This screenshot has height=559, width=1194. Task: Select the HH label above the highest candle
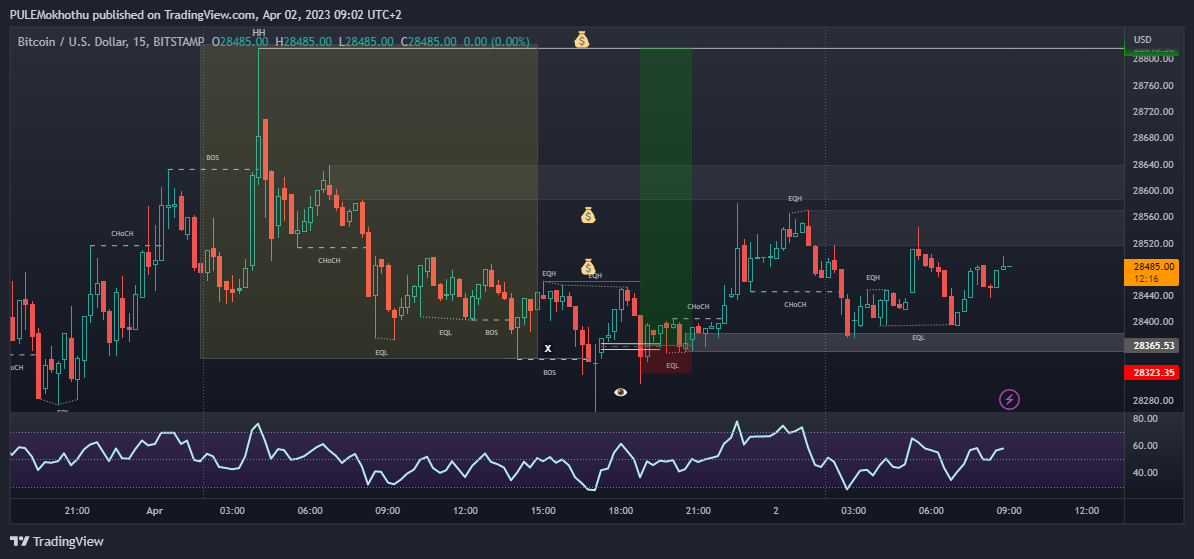coord(259,33)
